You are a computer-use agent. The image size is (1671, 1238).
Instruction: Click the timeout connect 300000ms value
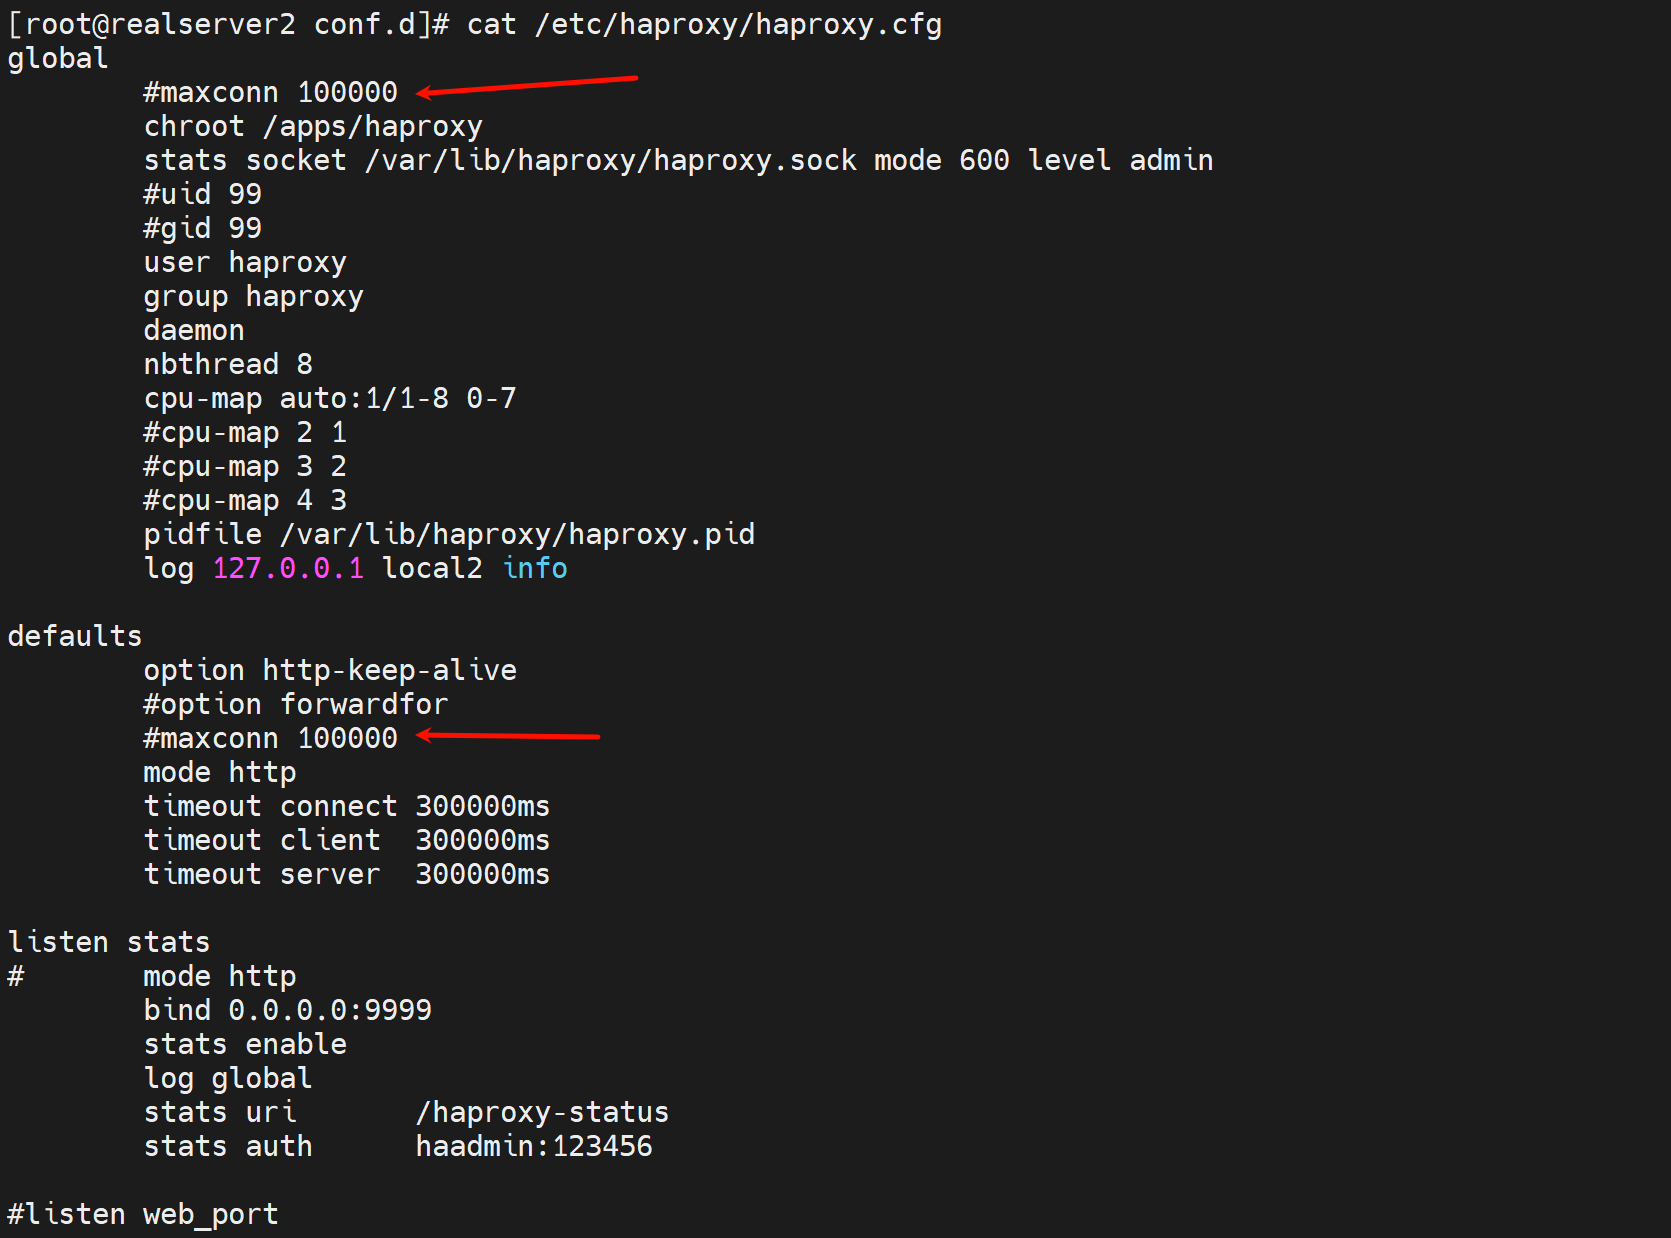click(482, 807)
